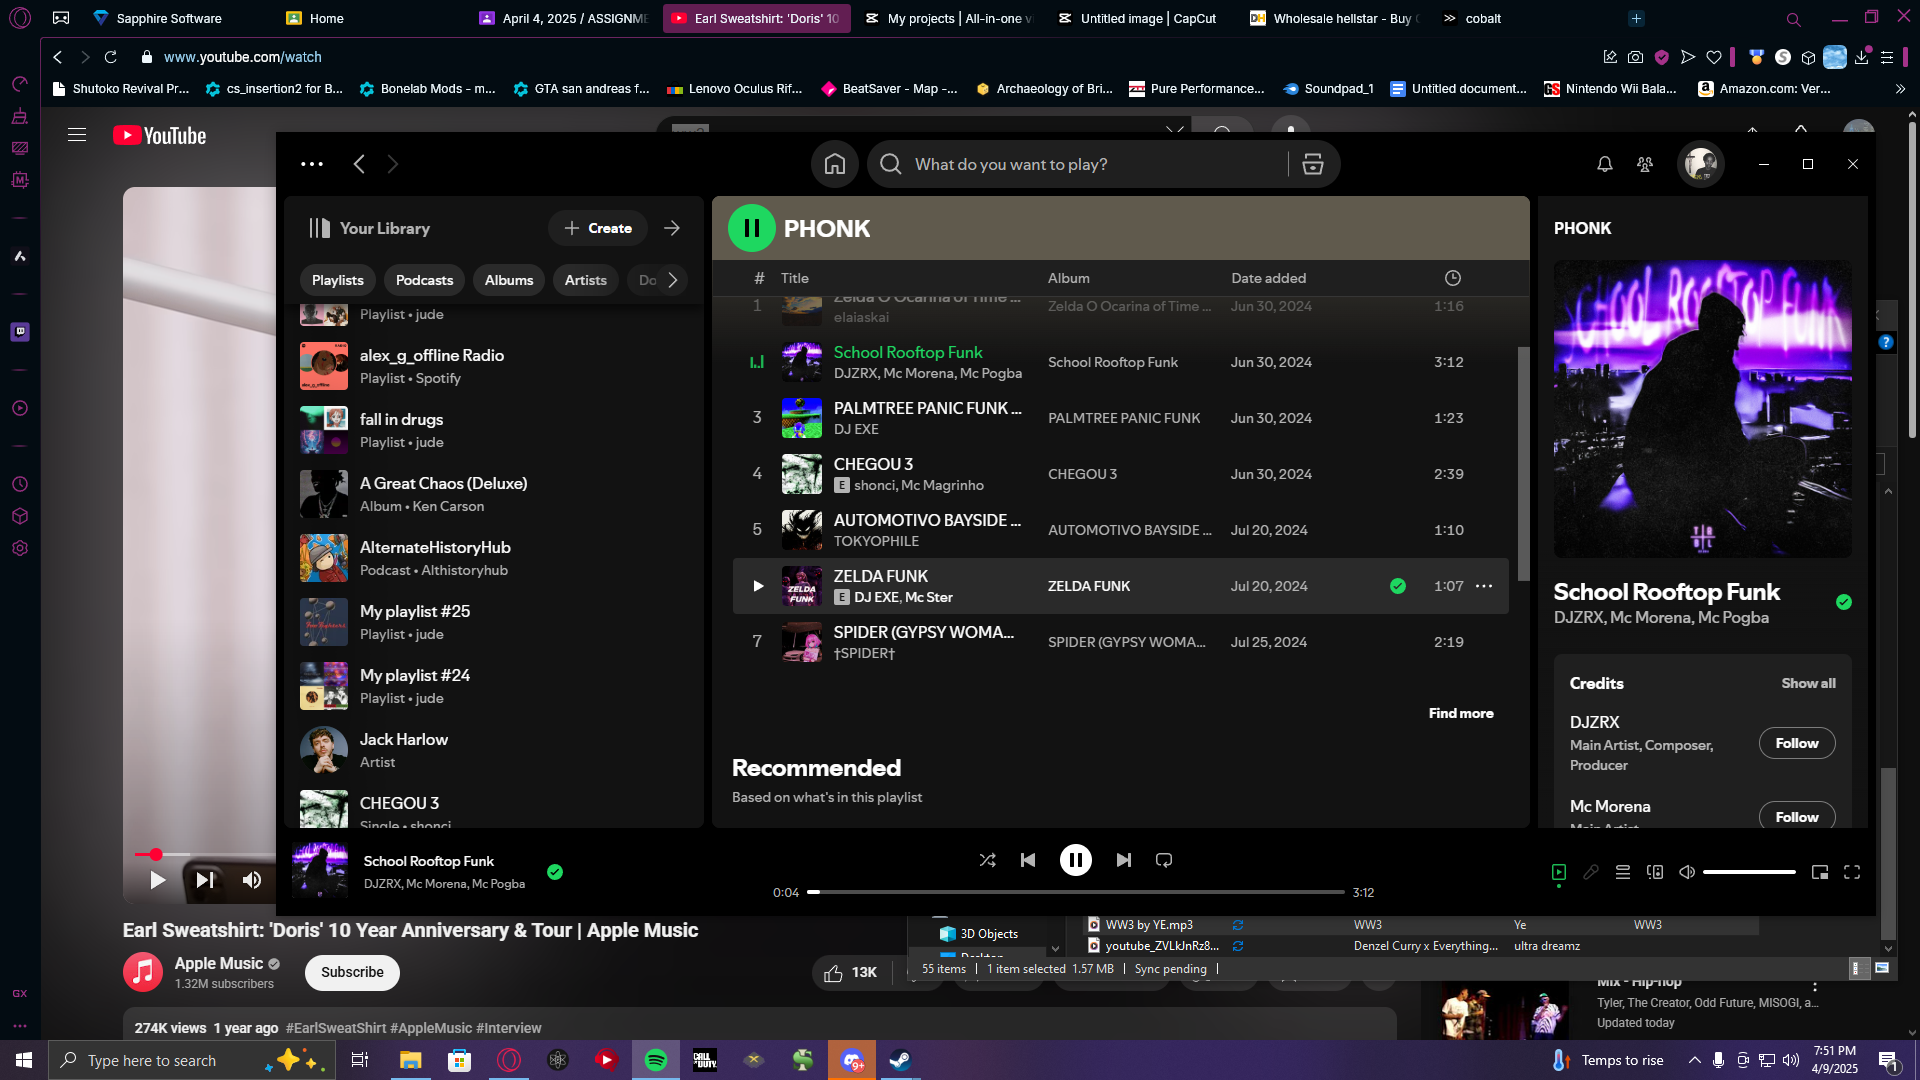Open Spotify Home via the house icon
This screenshot has height=1080, width=1920.
coord(835,165)
